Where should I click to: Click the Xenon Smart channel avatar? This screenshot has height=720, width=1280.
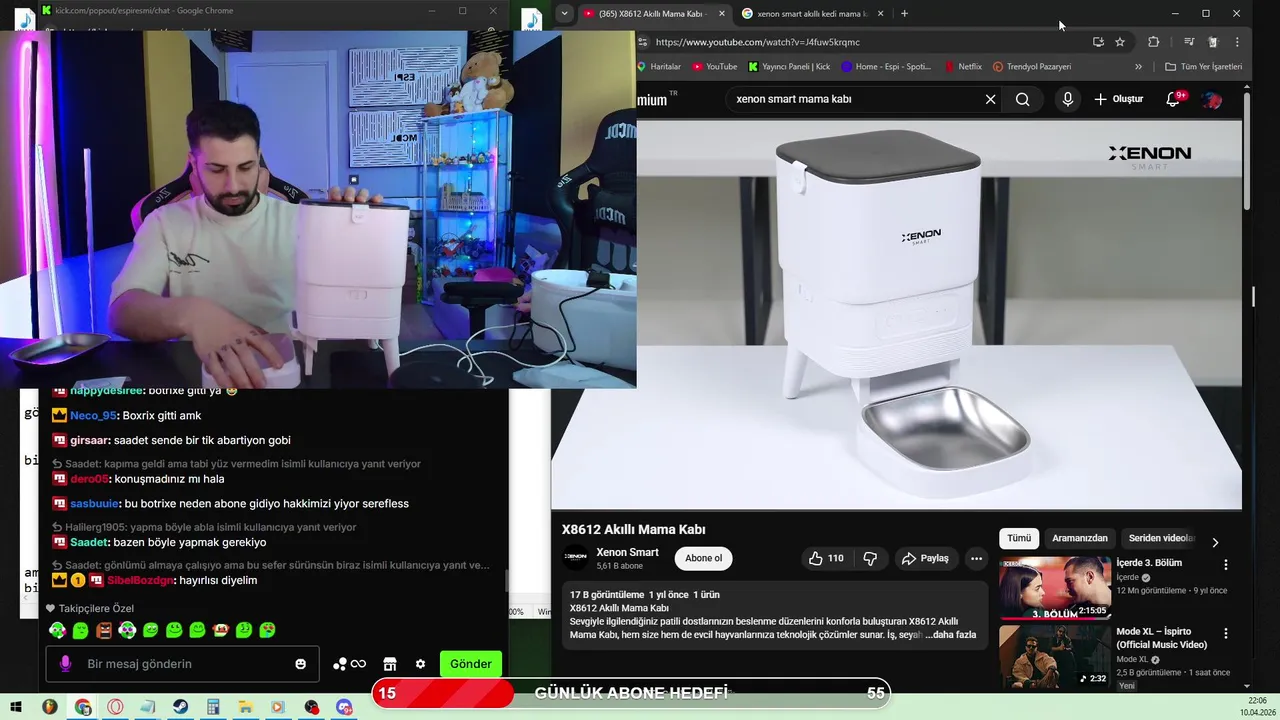pyautogui.click(x=576, y=558)
